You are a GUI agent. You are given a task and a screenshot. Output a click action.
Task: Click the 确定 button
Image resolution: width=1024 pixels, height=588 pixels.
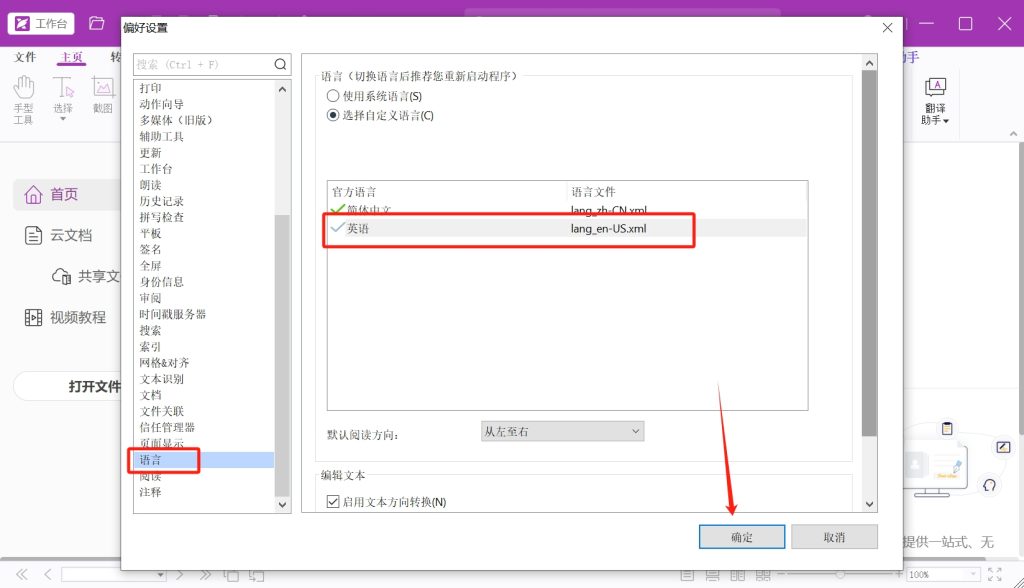tap(742, 537)
